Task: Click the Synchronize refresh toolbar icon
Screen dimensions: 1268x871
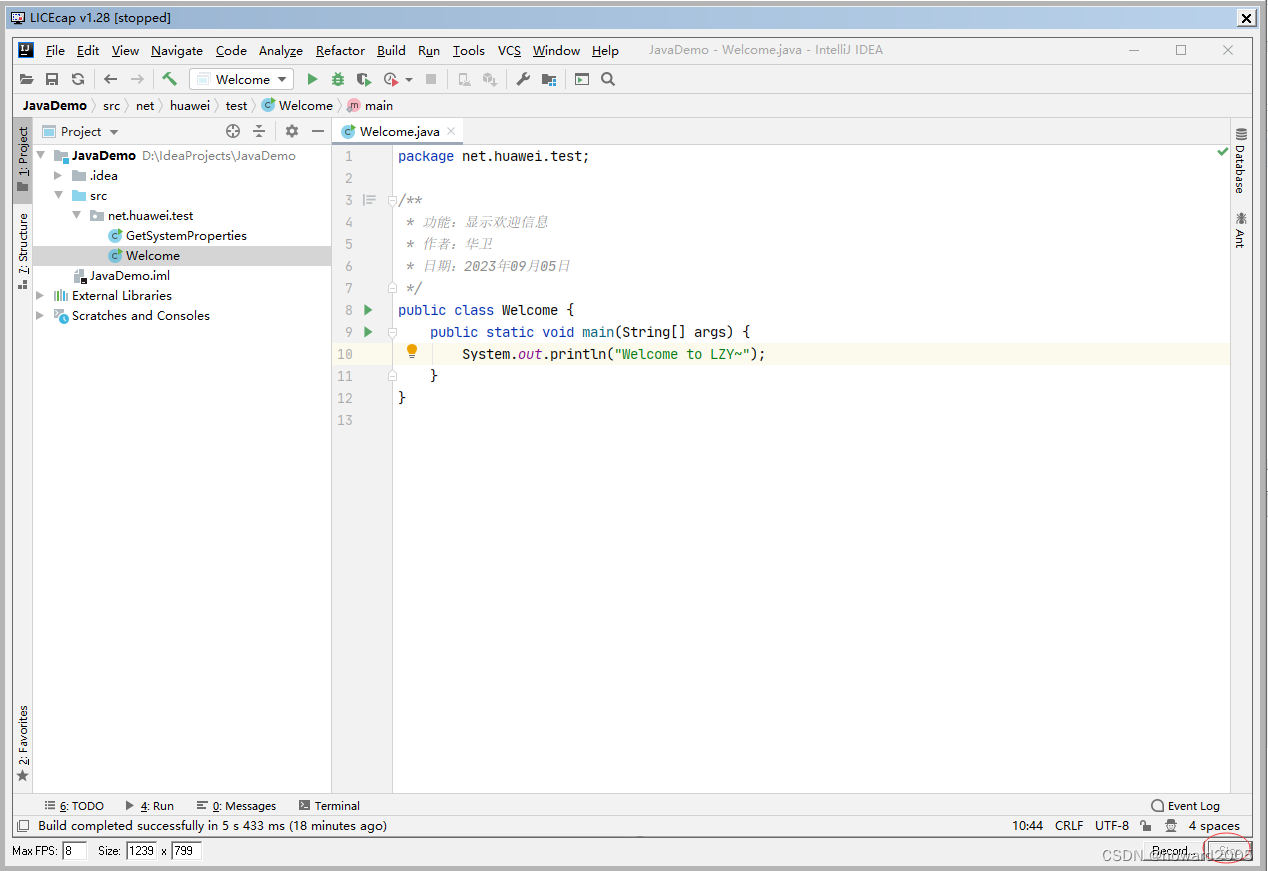Action: [78, 79]
